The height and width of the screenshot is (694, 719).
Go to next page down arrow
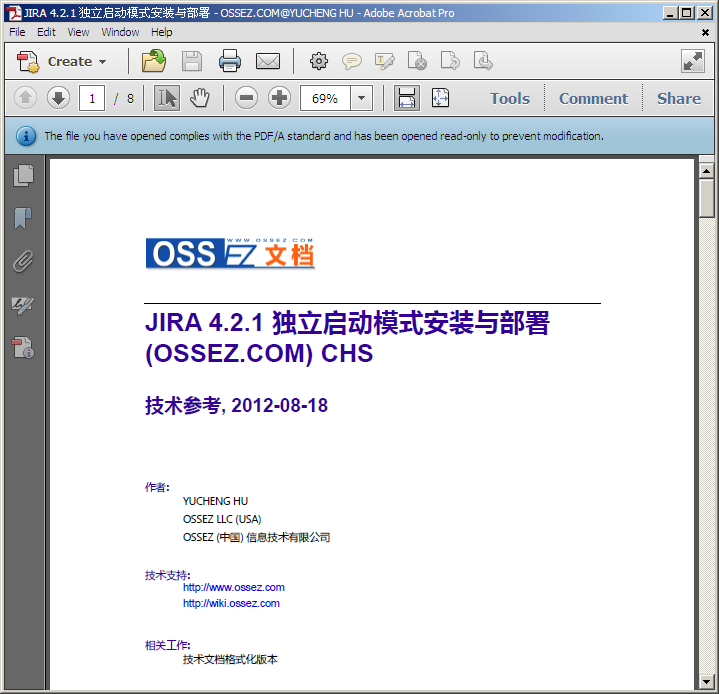[x=58, y=98]
